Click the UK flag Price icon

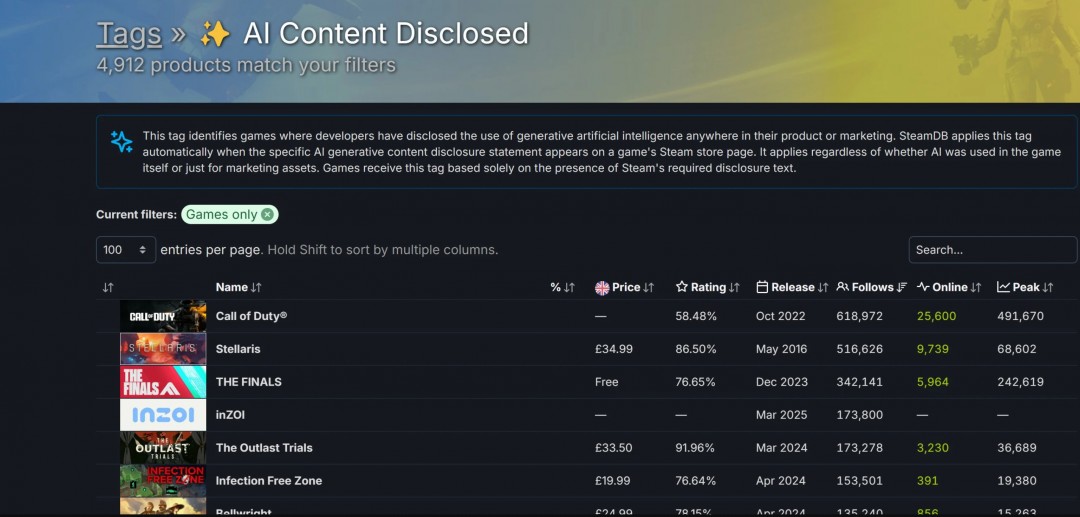[602, 287]
